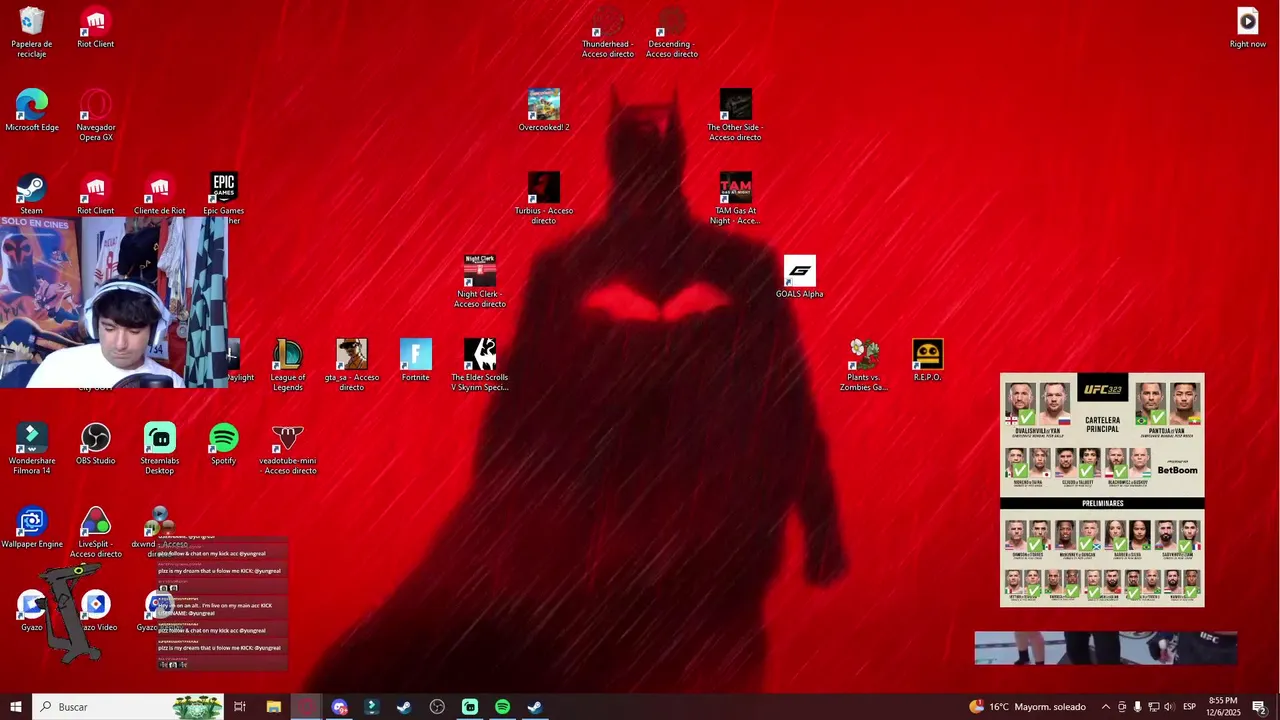Open the Cliente de Riot shortcut

[x=160, y=193]
